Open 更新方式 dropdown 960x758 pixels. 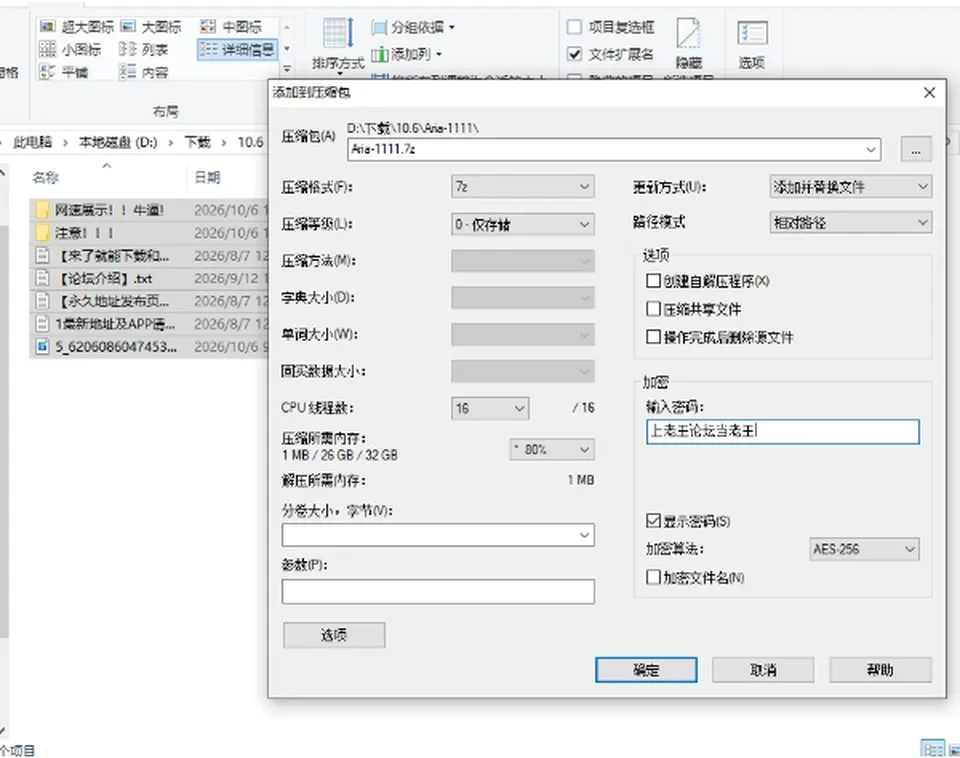pyautogui.click(x=850, y=187)
